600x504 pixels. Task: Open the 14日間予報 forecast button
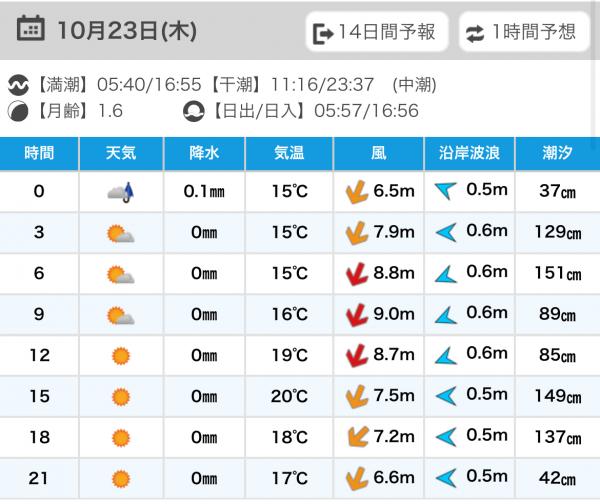coord(376,32)
